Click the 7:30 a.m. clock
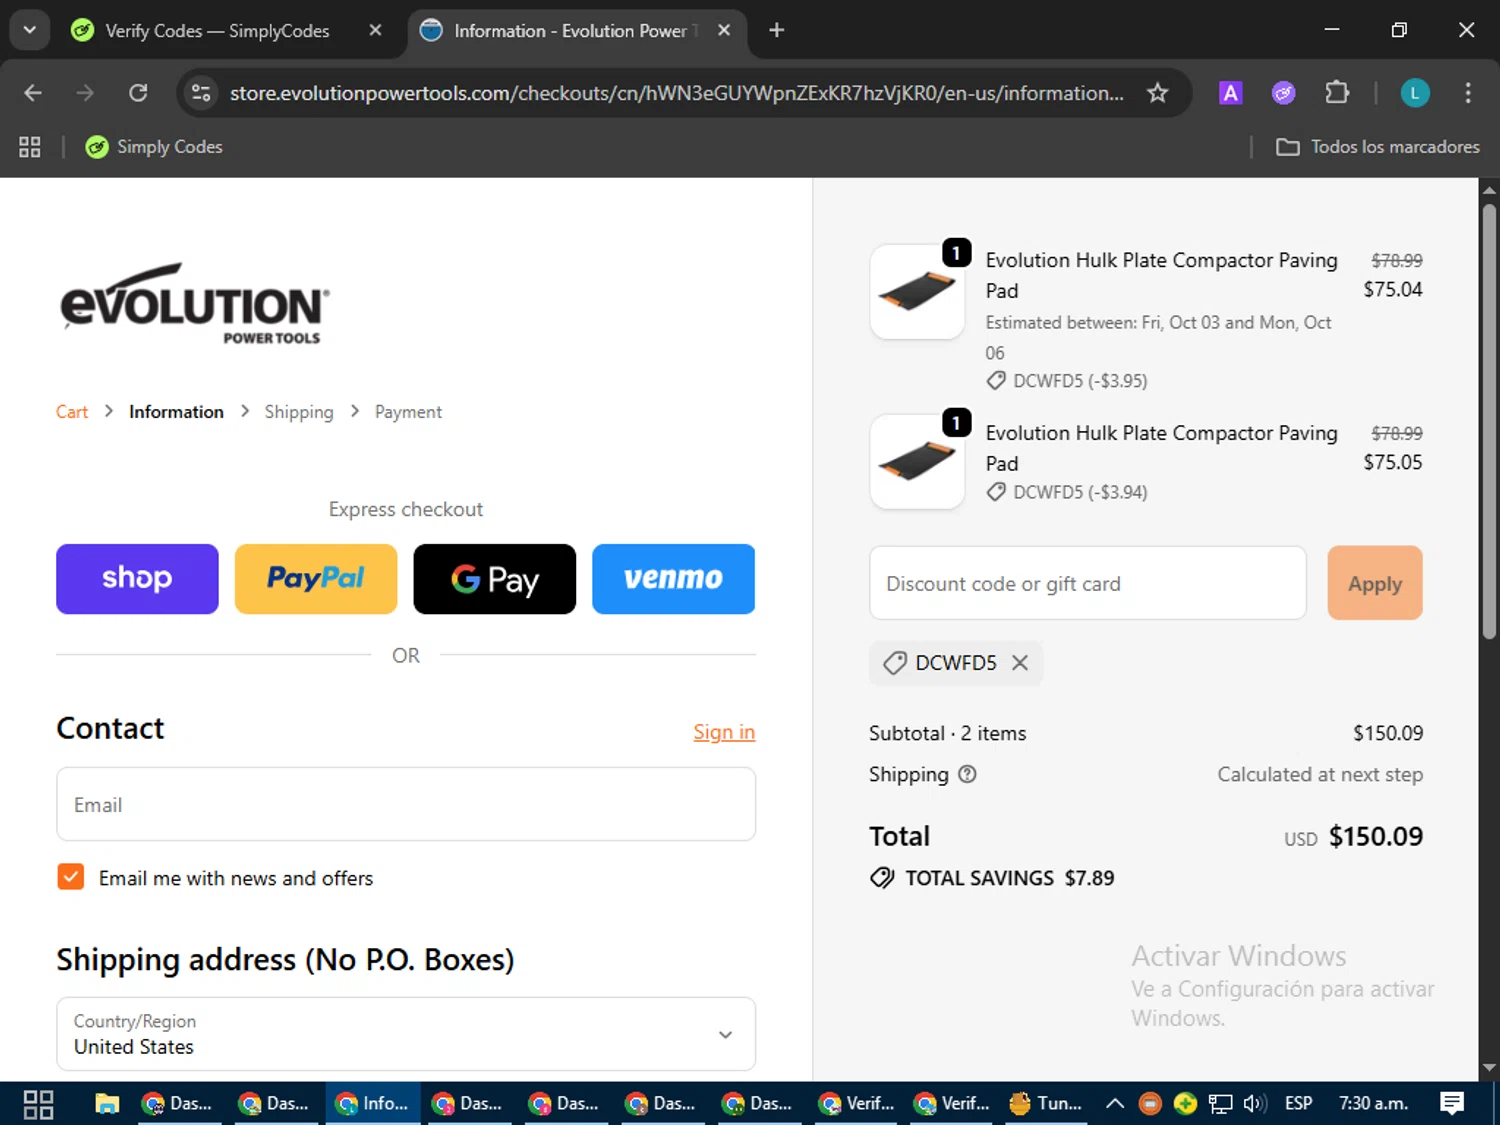The image size is (1500, 1125). [x=1373, y=1104]
